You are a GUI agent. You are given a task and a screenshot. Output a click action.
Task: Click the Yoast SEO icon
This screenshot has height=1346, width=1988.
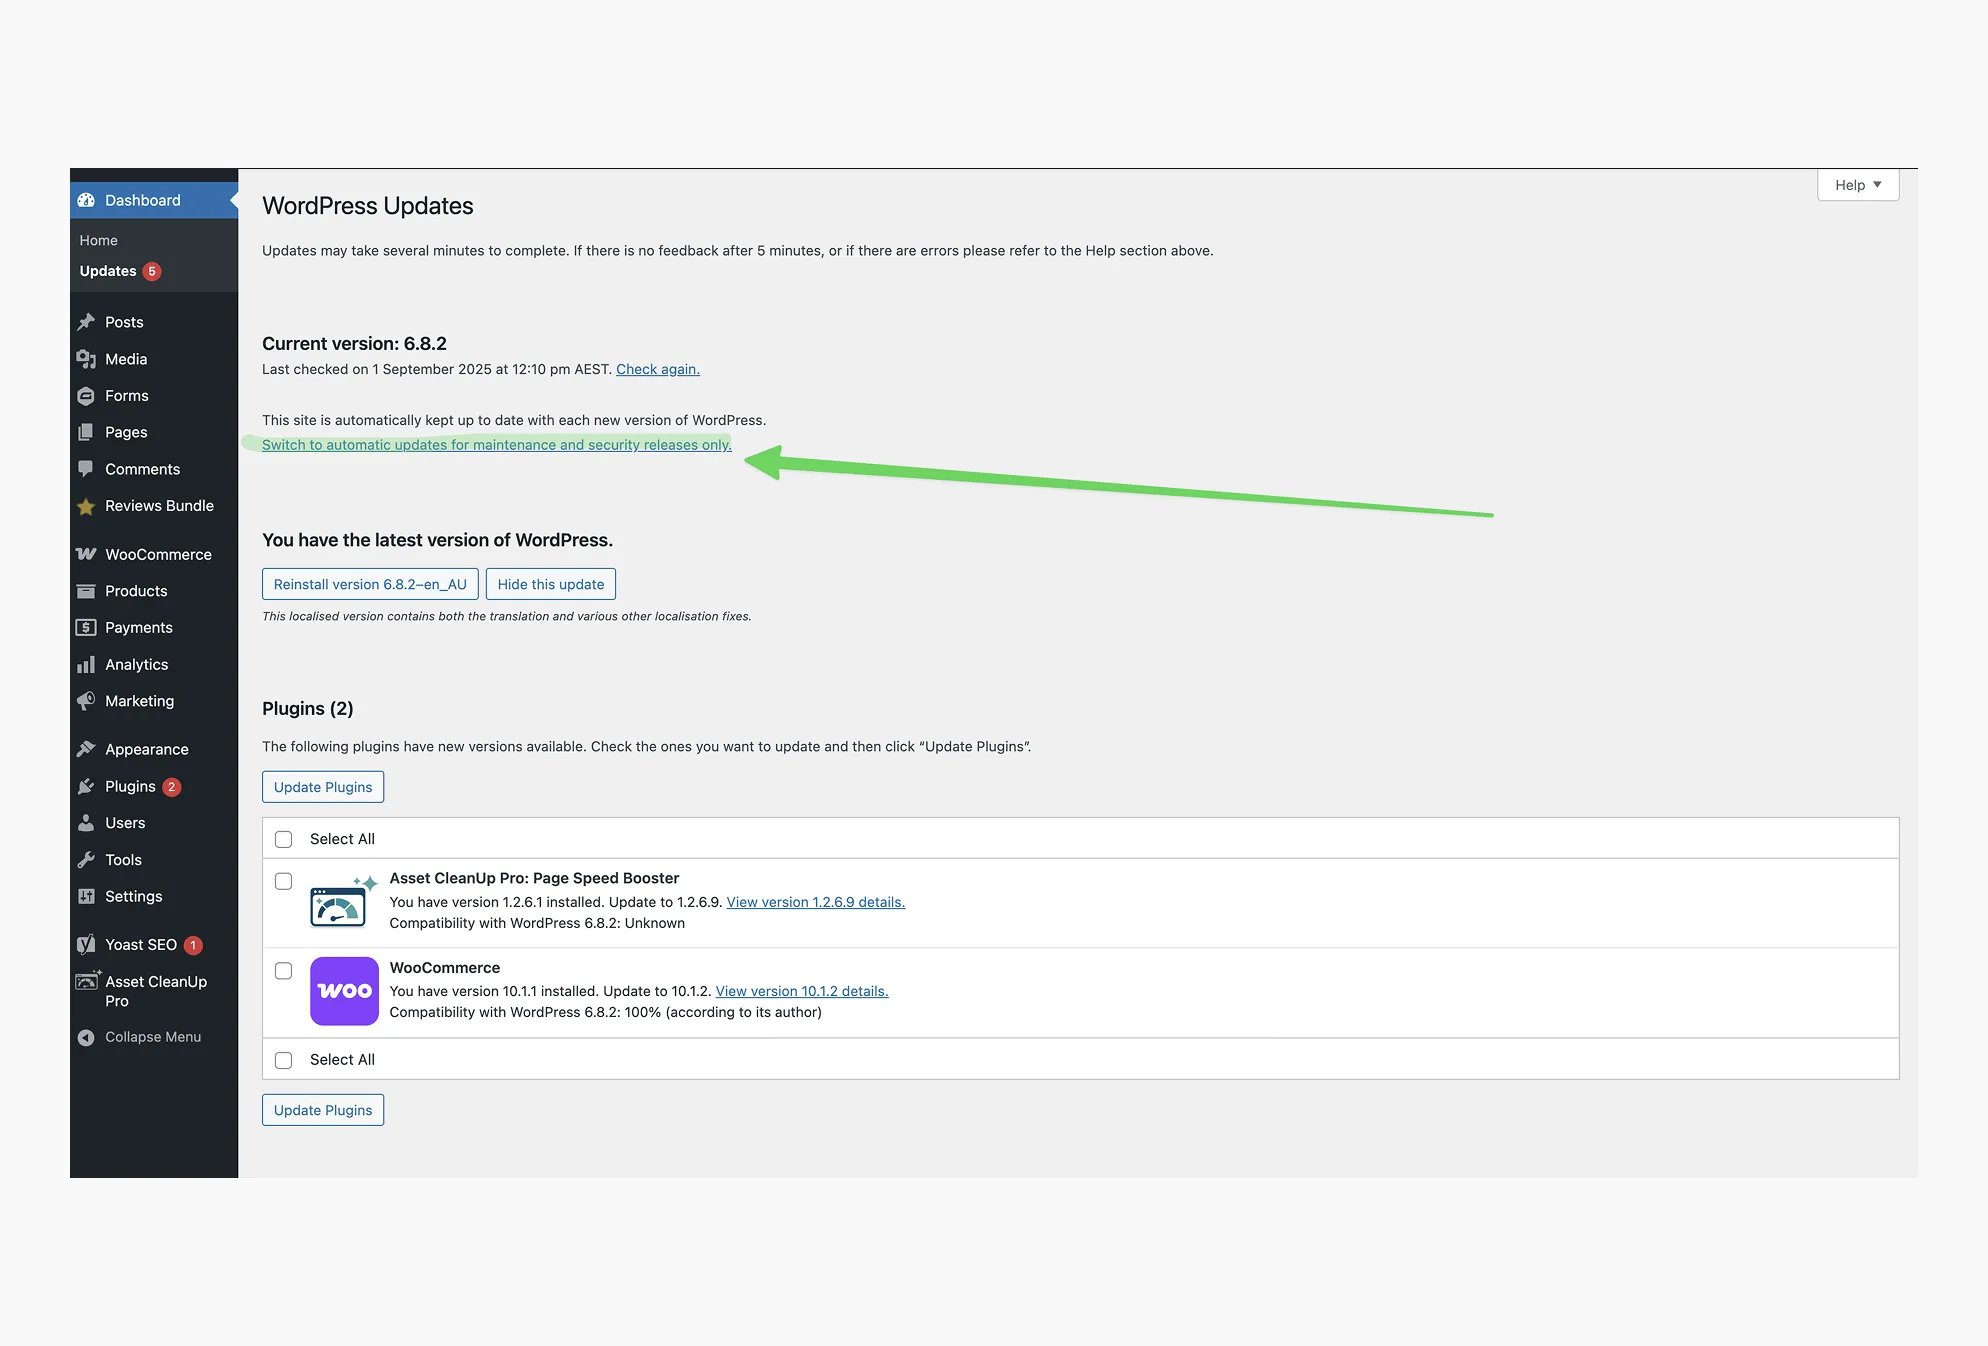[x=86, y=945]
